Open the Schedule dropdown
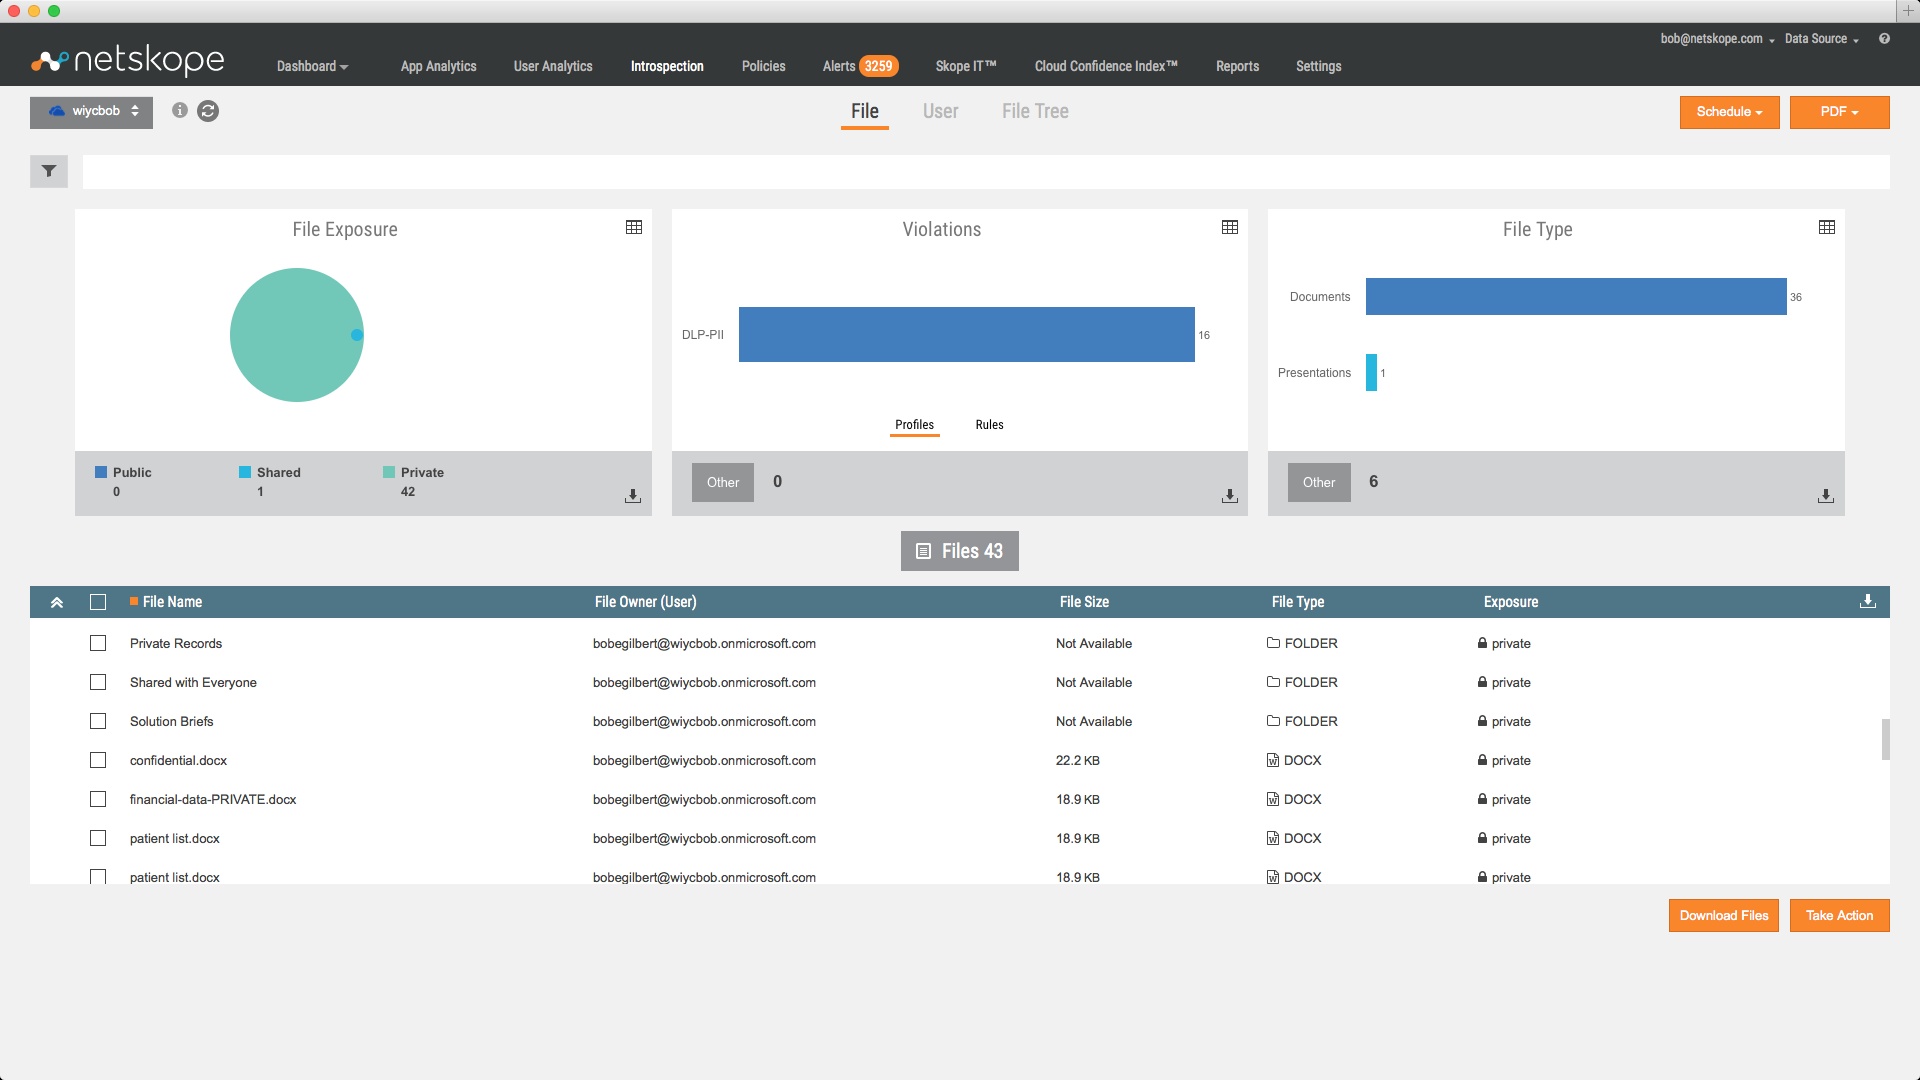This screenshot has height=1080, width=1920. [1728, 112]
